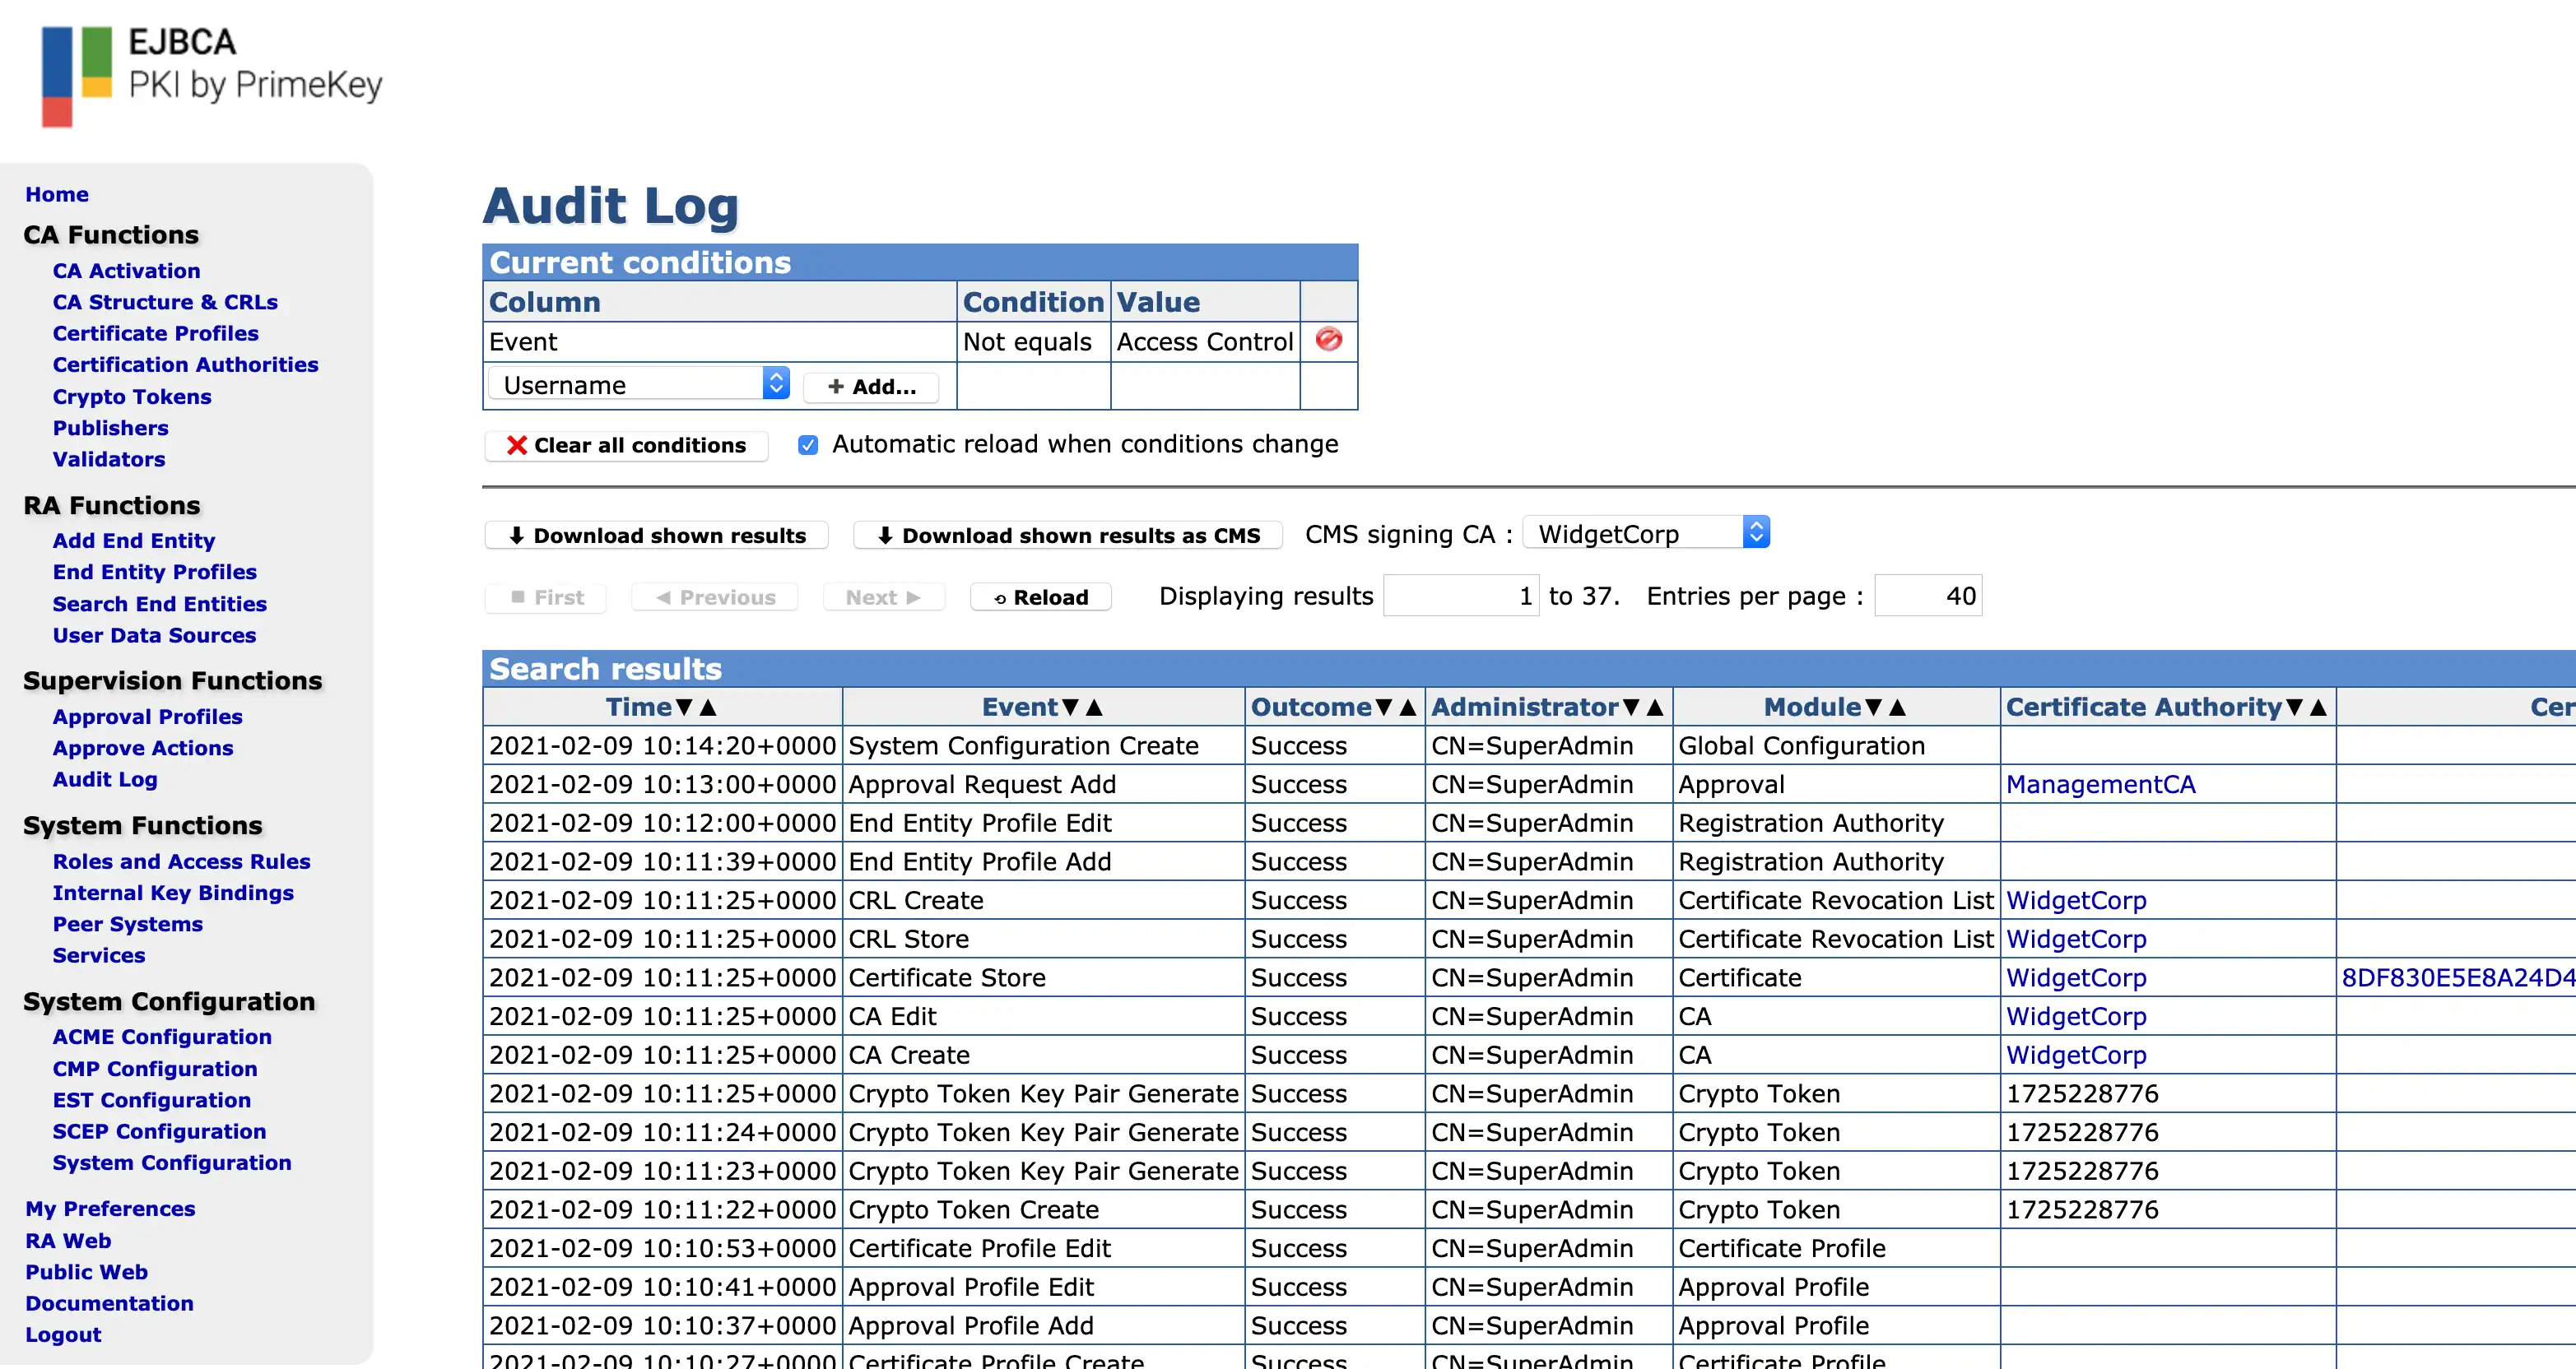Sort Administrator column ascending arrow
This screenshot has width=2576, height=1369.
[x=1655, y=707]
